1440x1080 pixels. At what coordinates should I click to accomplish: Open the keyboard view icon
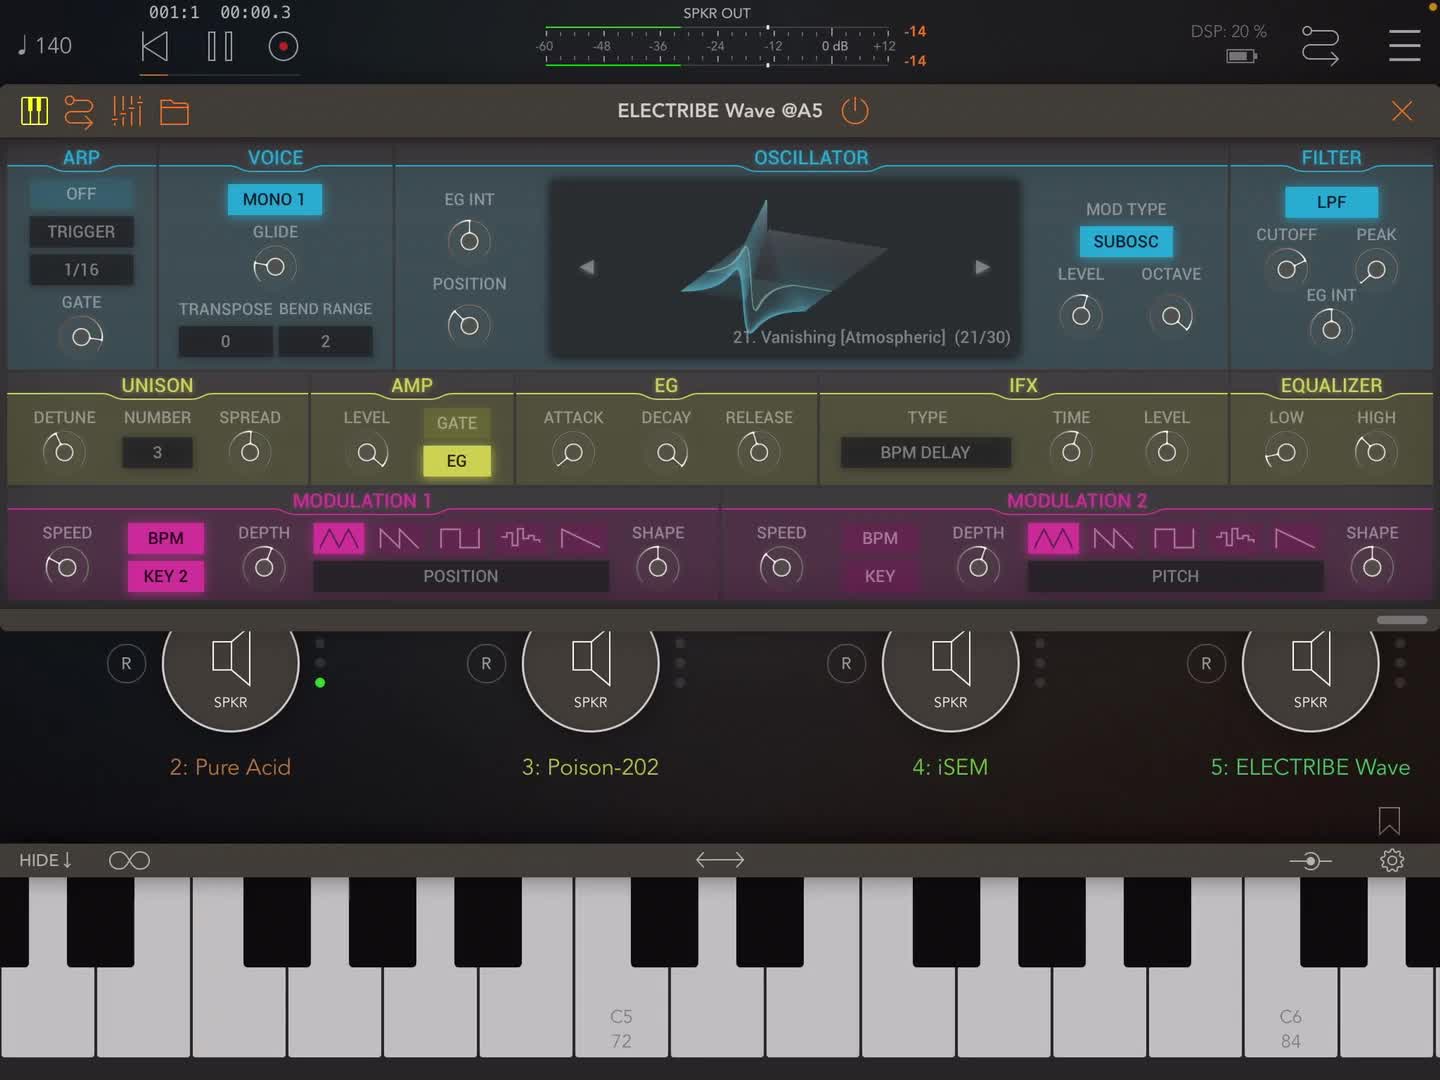click(34, 111)
